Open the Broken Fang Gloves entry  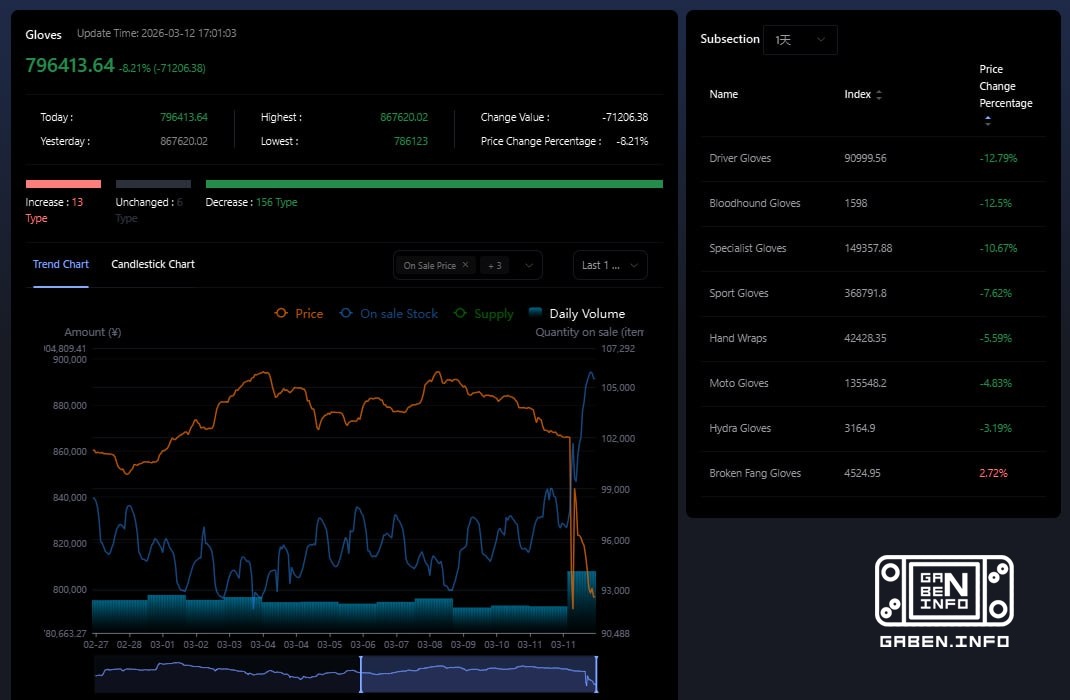pos(755,473)
